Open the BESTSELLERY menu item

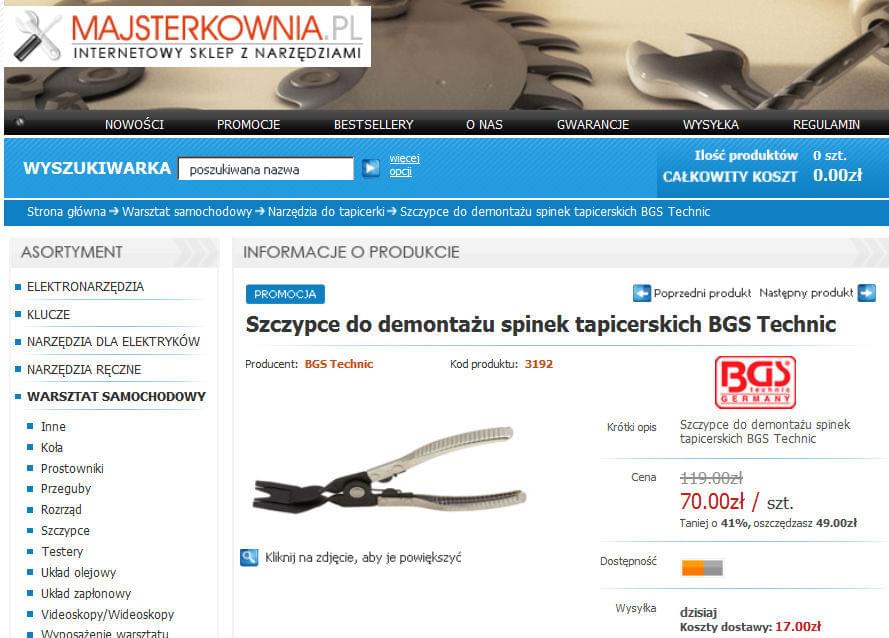click(x=373, y=125)
